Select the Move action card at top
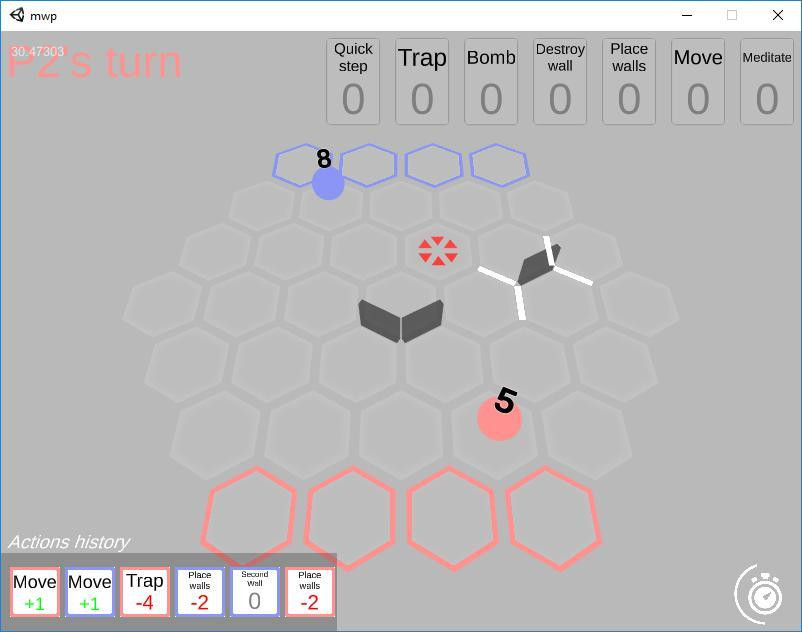The height and width of the screenshot is (632, 802). pos(698,81)
